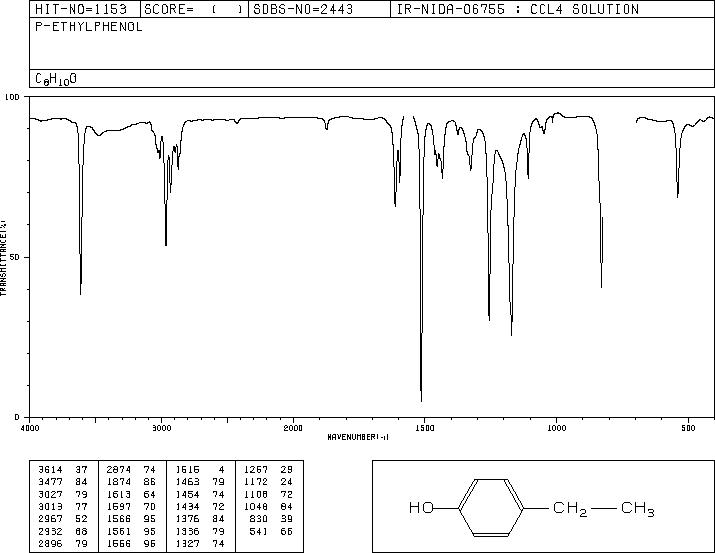Viewport: 715px width, 553px height.
Task: Click the 3027 peak table entry
Action: point(63,494)
